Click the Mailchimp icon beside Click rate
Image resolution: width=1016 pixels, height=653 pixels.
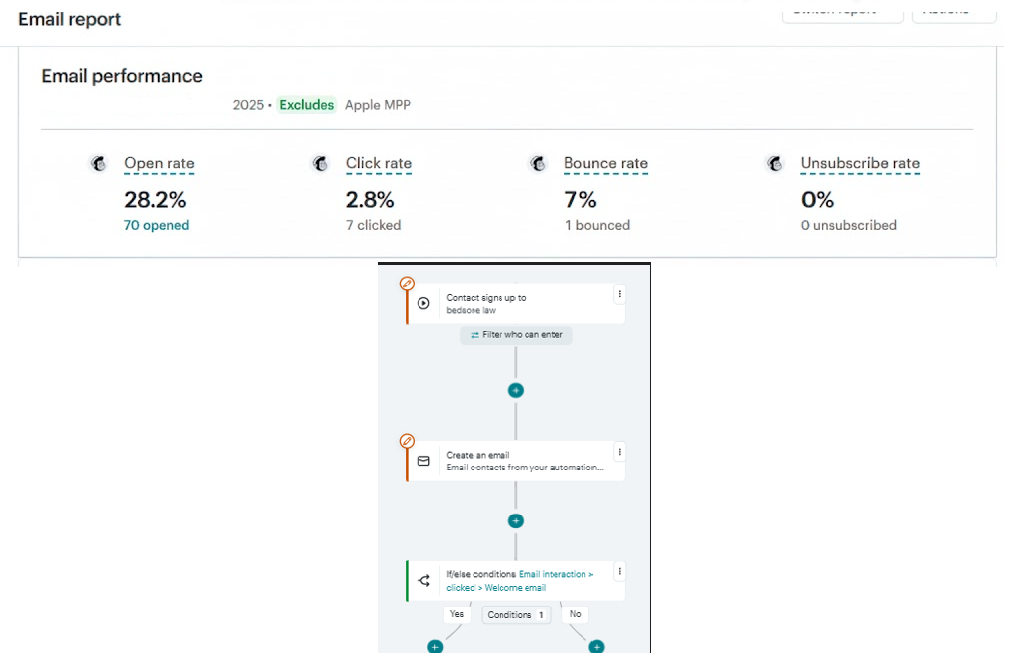tap(320, 164)
